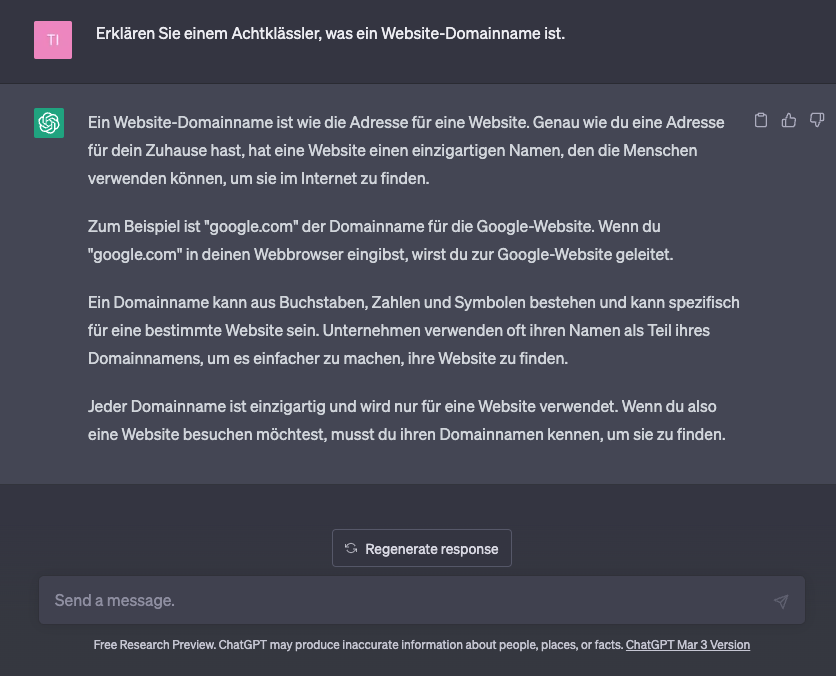This screenshot has width=836, height=676.
Task: Give the response a thumbs up
Action: coord(789,119)
